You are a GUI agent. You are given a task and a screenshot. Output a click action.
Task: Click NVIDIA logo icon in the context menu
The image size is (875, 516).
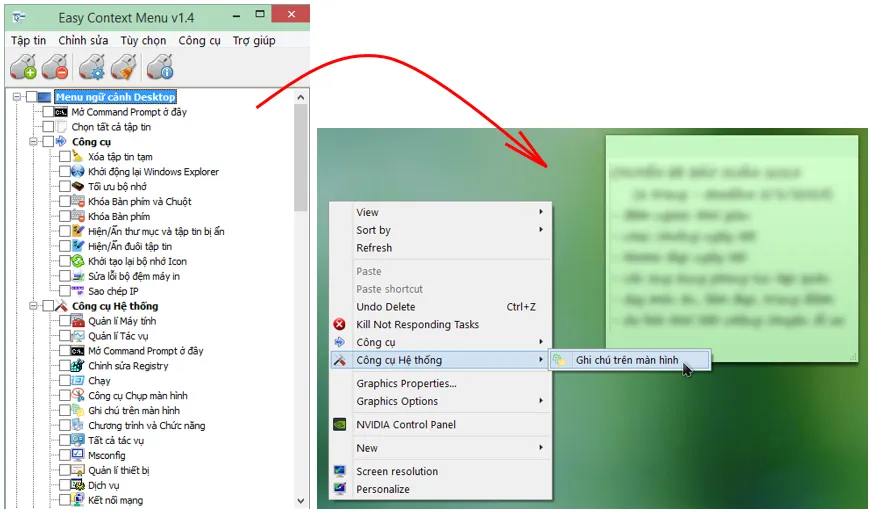339,425
